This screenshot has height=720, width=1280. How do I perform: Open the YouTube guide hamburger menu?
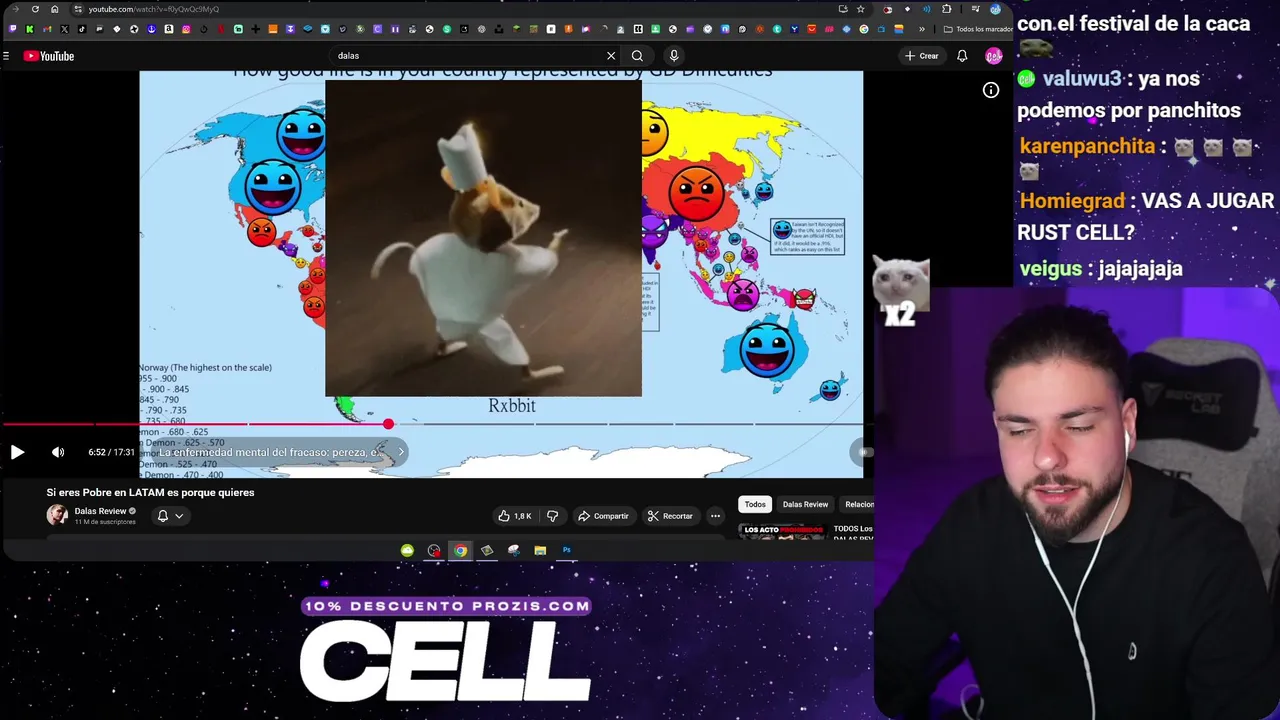click(6, 56)
